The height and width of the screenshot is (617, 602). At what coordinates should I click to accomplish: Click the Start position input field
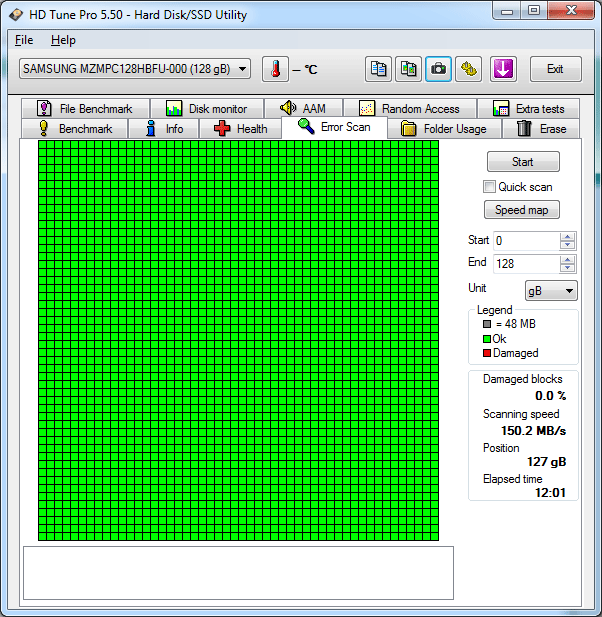[x=527, y=241]
